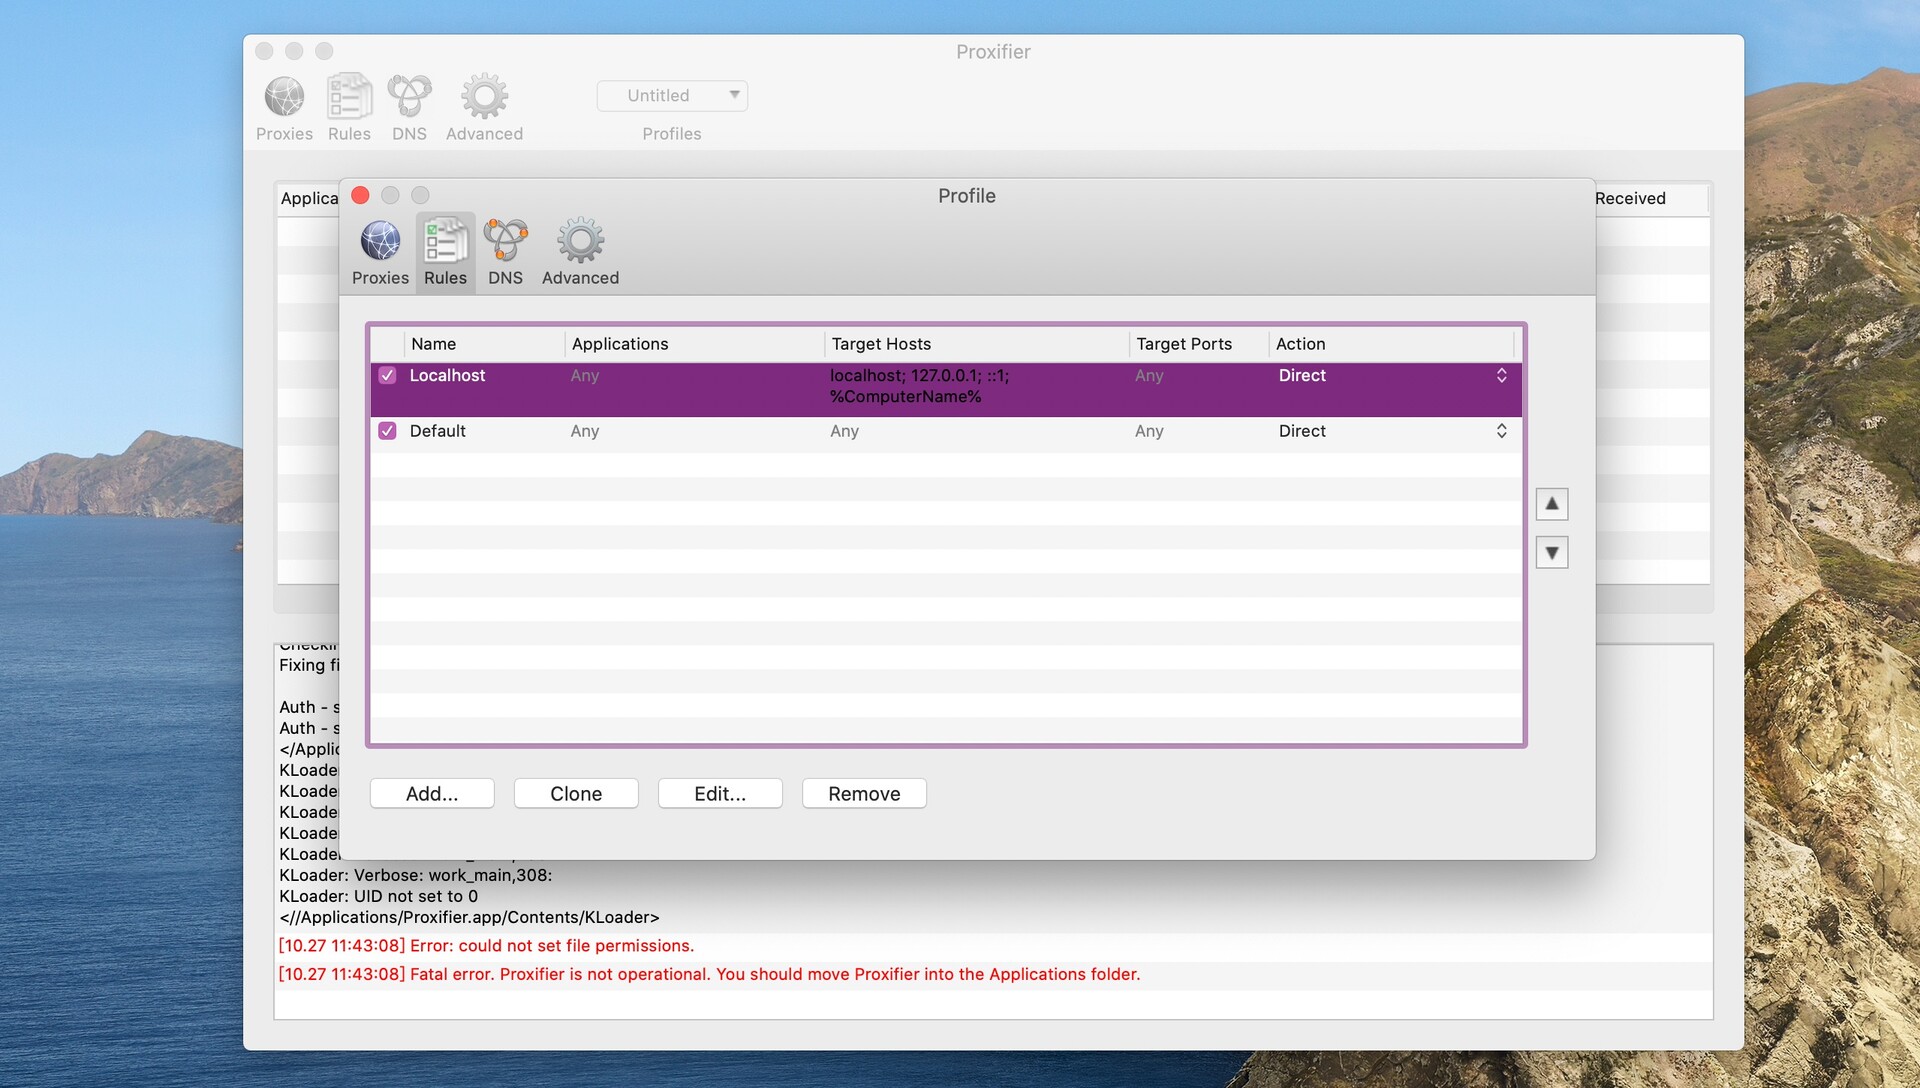Open Proxies icon in Profile window
1920x1088 pixels.
point(380,252)
